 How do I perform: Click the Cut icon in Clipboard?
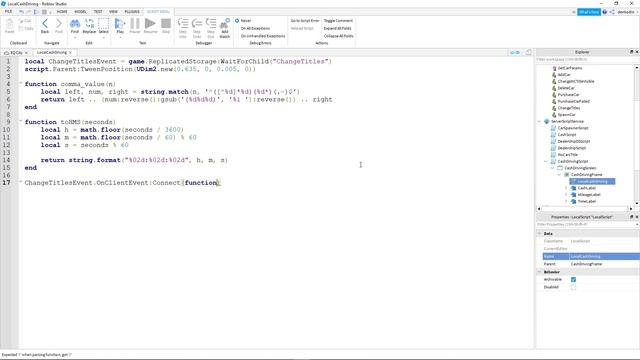pos(21,21)
